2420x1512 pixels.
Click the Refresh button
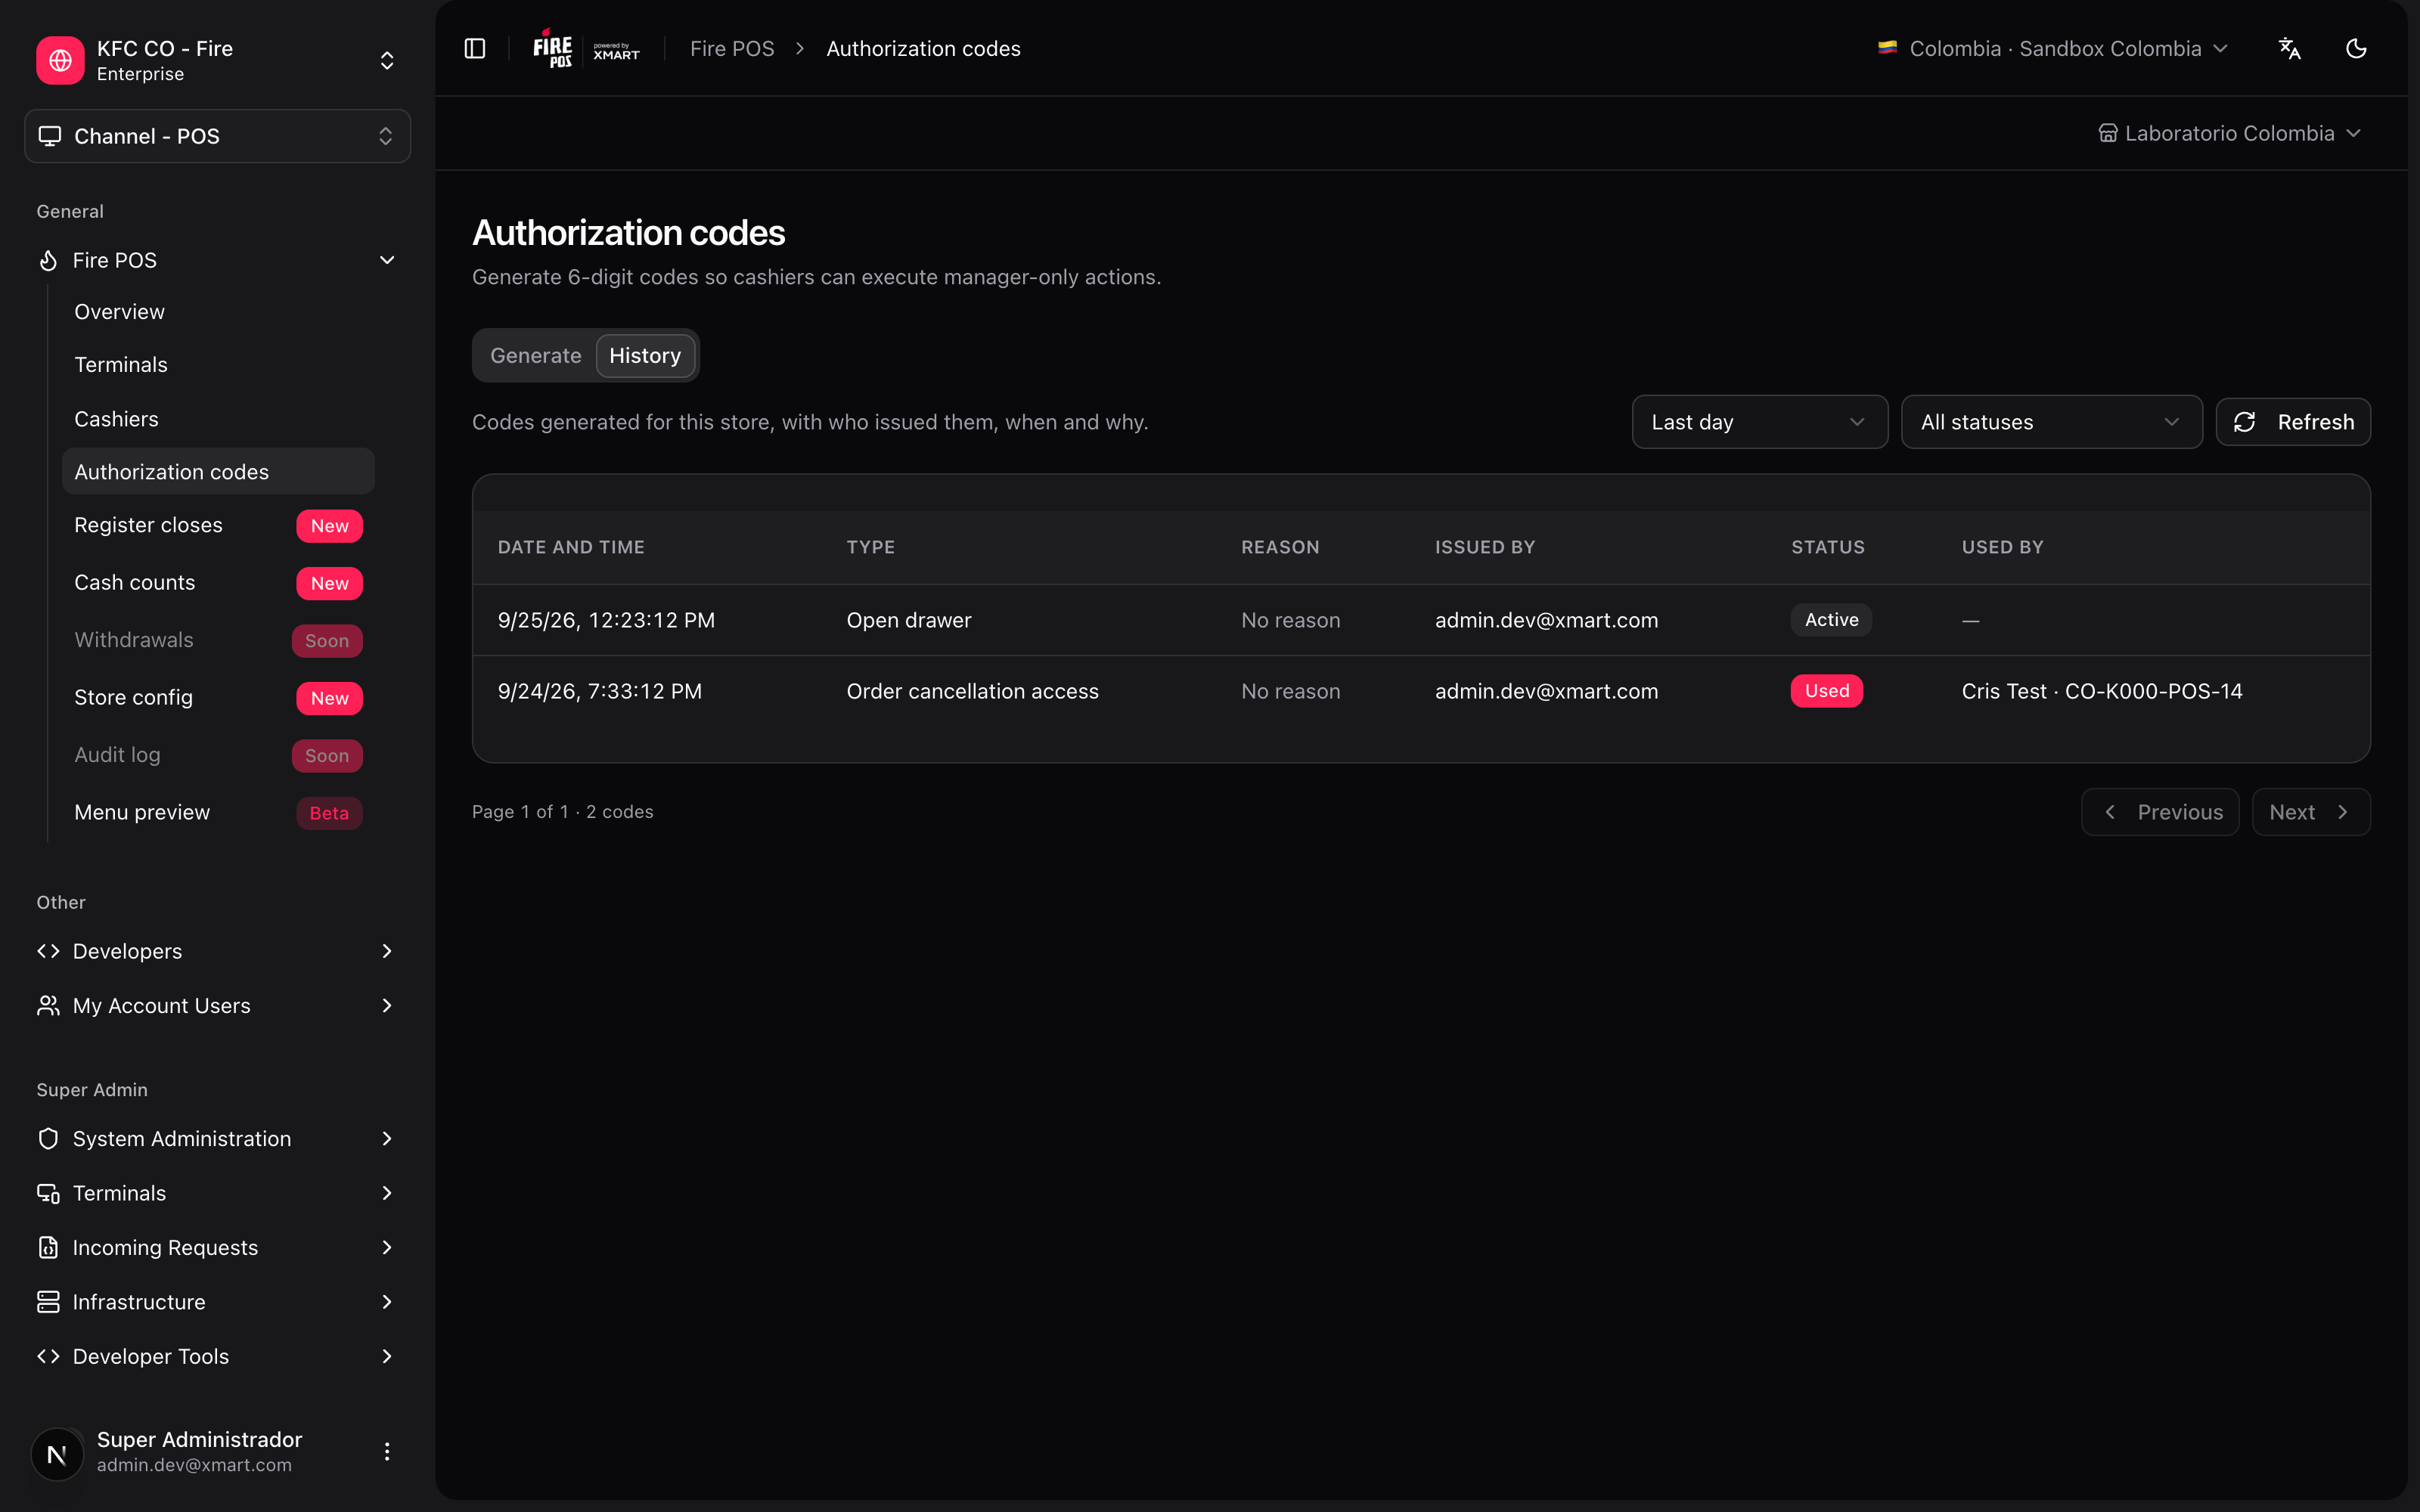2293,422
